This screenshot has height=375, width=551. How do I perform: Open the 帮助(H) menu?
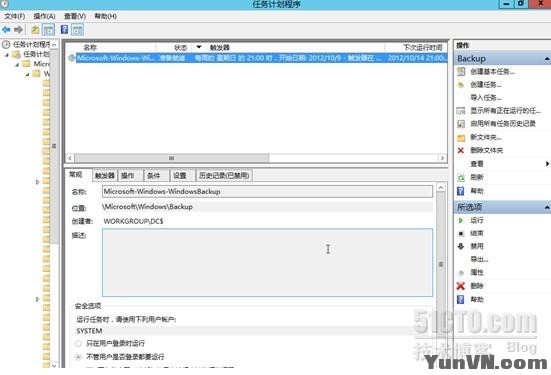pyautogui.click(x=105, y=16)
